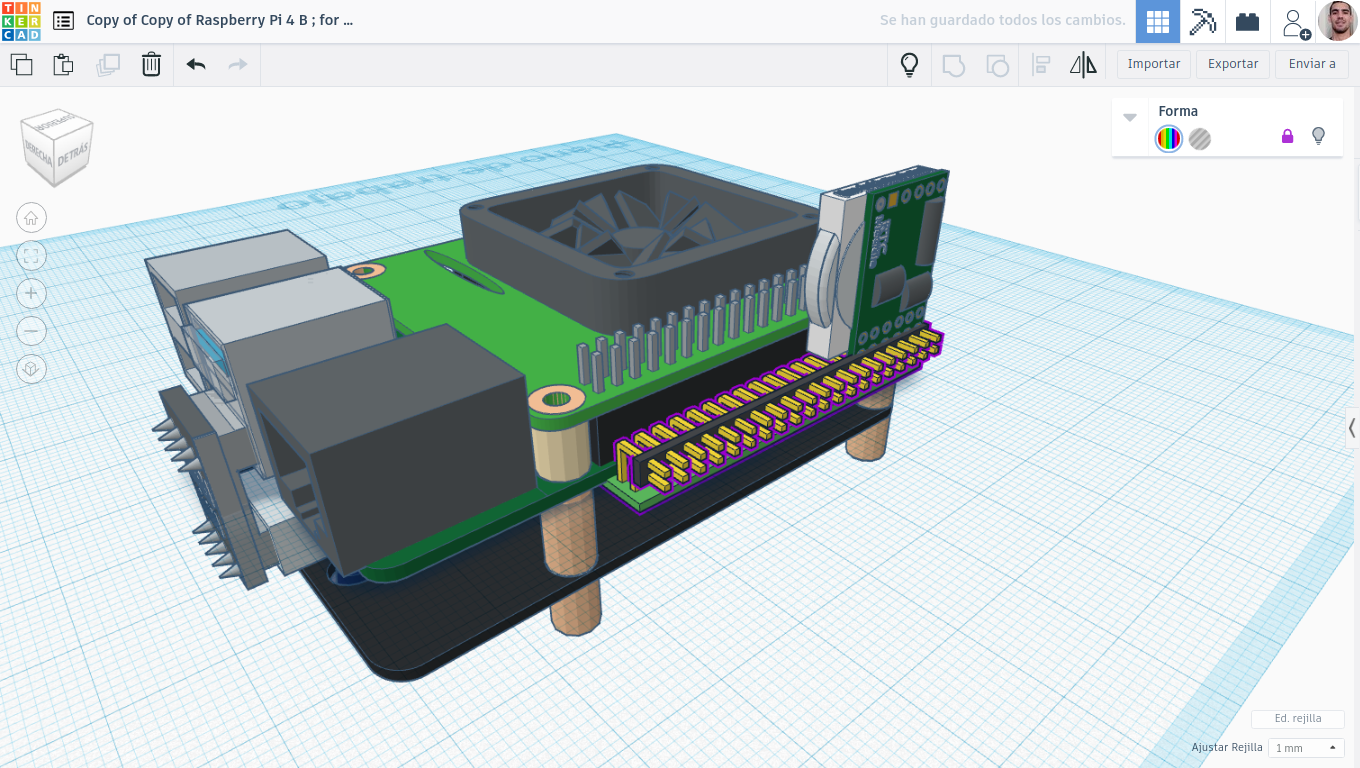Click the Copy icon in the toolbar
Screen dimensions: 1360x768
21,65
